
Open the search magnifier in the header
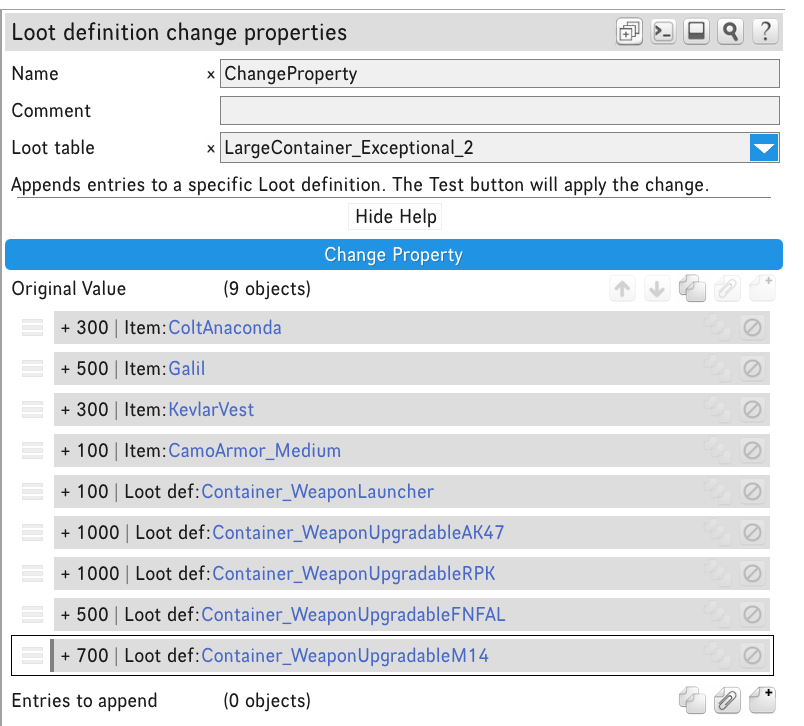731,32
